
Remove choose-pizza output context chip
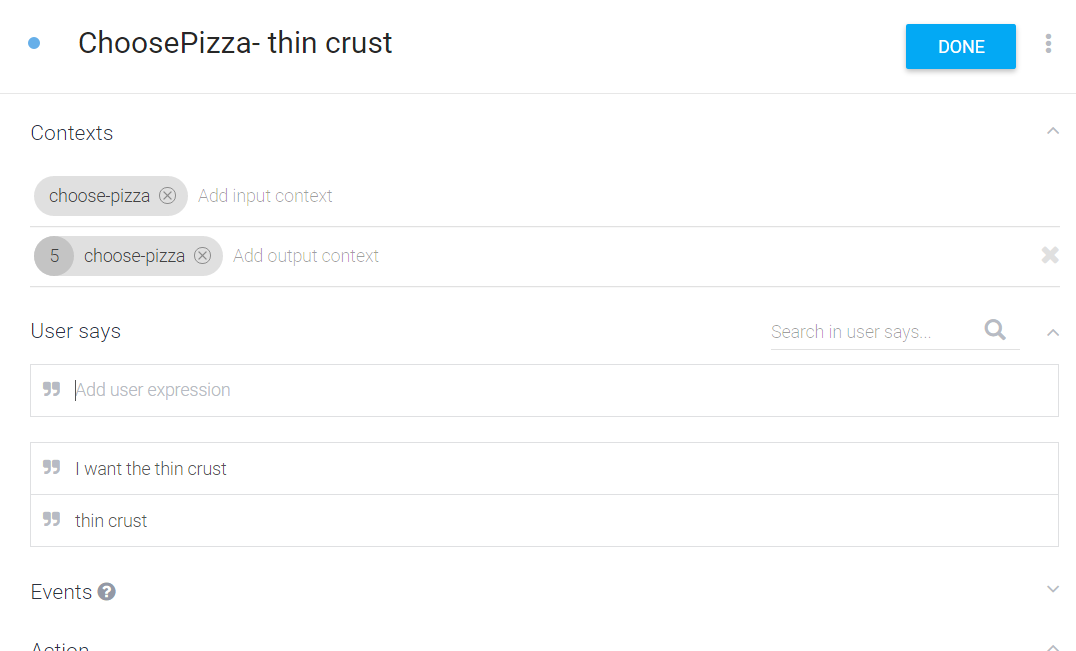(203, 256)
